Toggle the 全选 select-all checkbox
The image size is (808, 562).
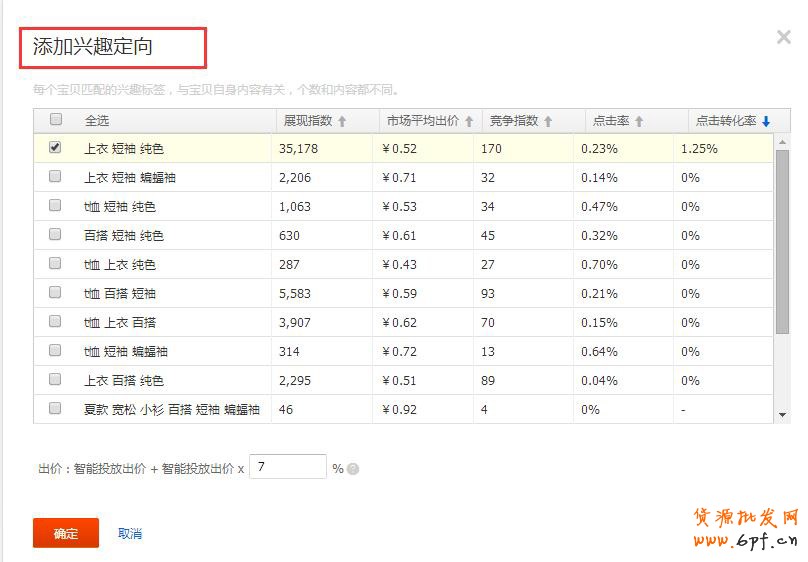pyautogui.click(x=55, y=120)
